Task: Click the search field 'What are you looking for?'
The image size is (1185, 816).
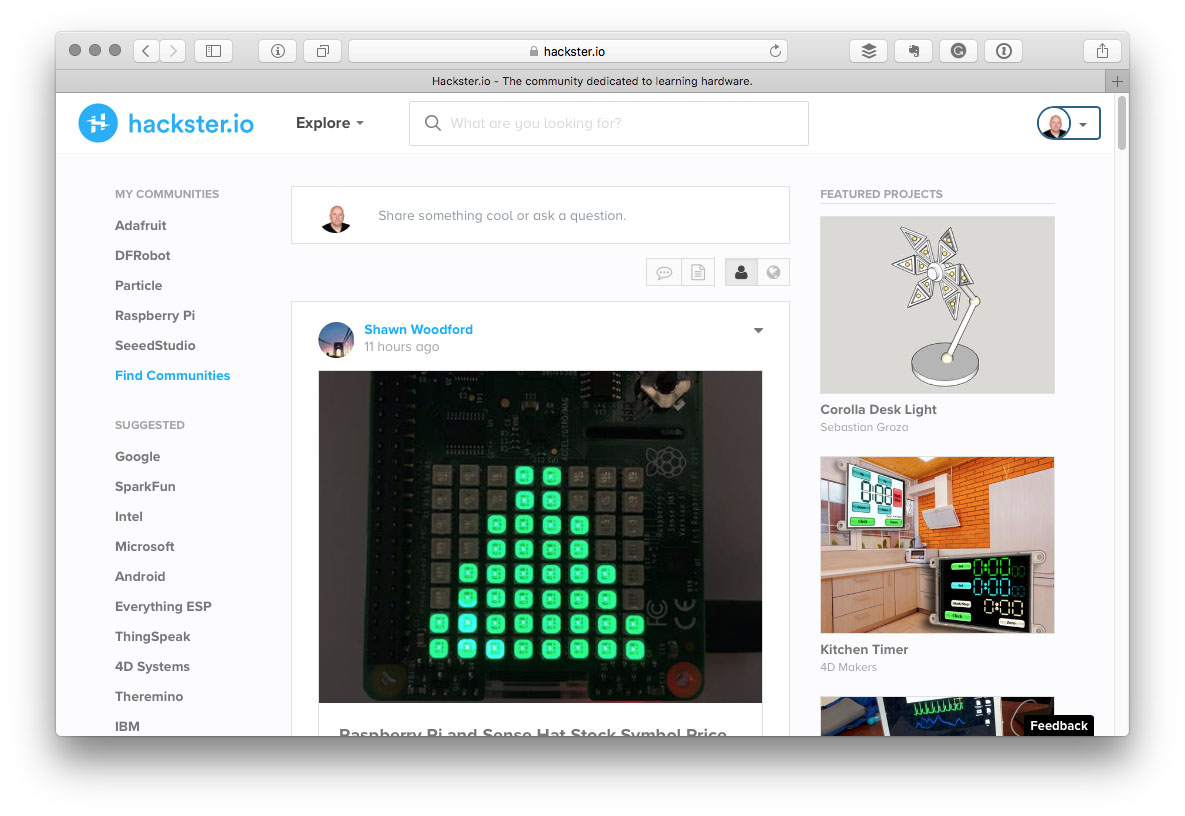Action: (x=609, y=123)
